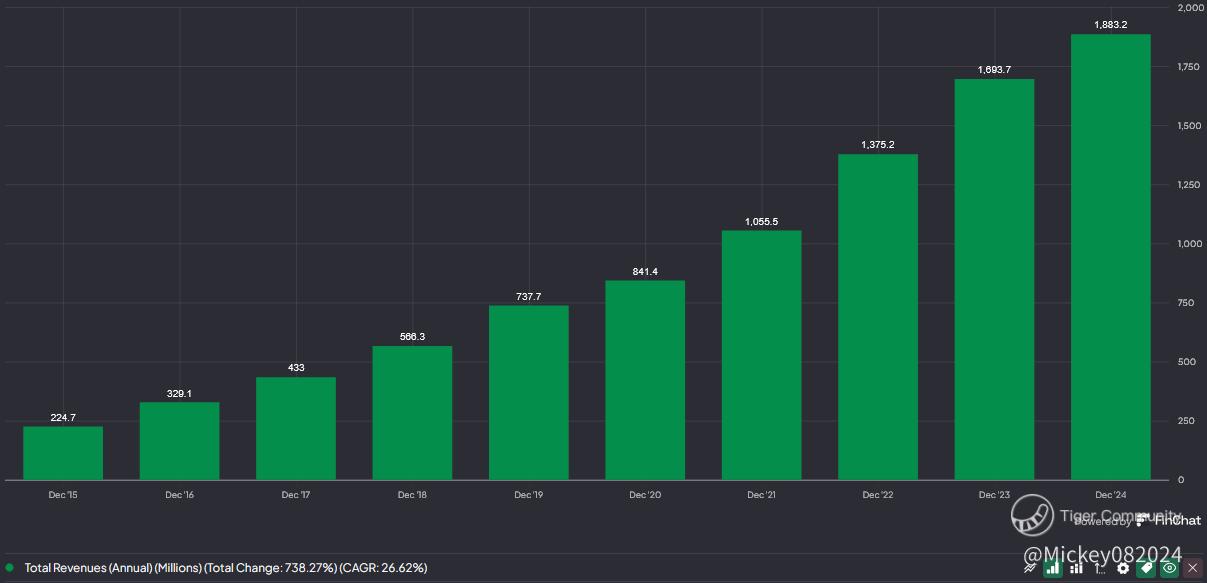
Task: Open the axis options icon
Action: [x=1099, y=568]
